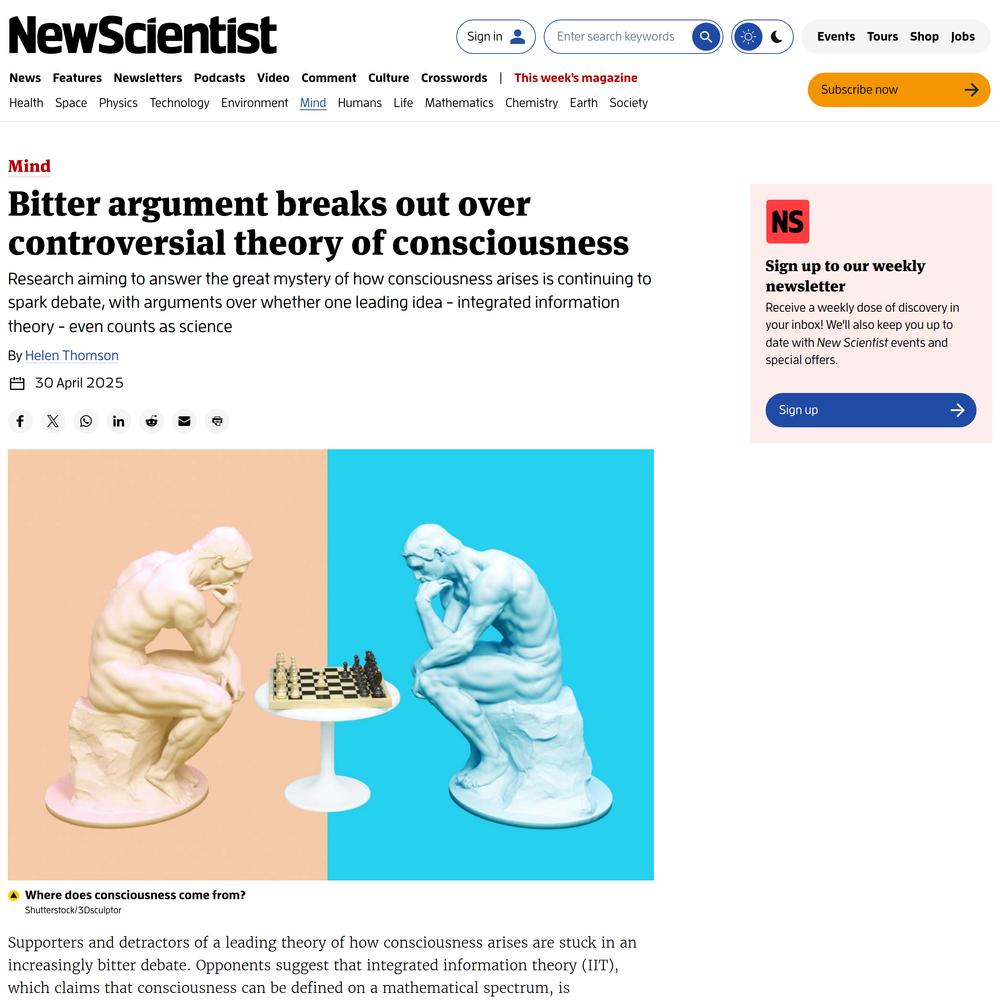The width and height of the screenshot is (1000, 1000).
Task: Share article on LinkedIn
Action: [119, 421]
